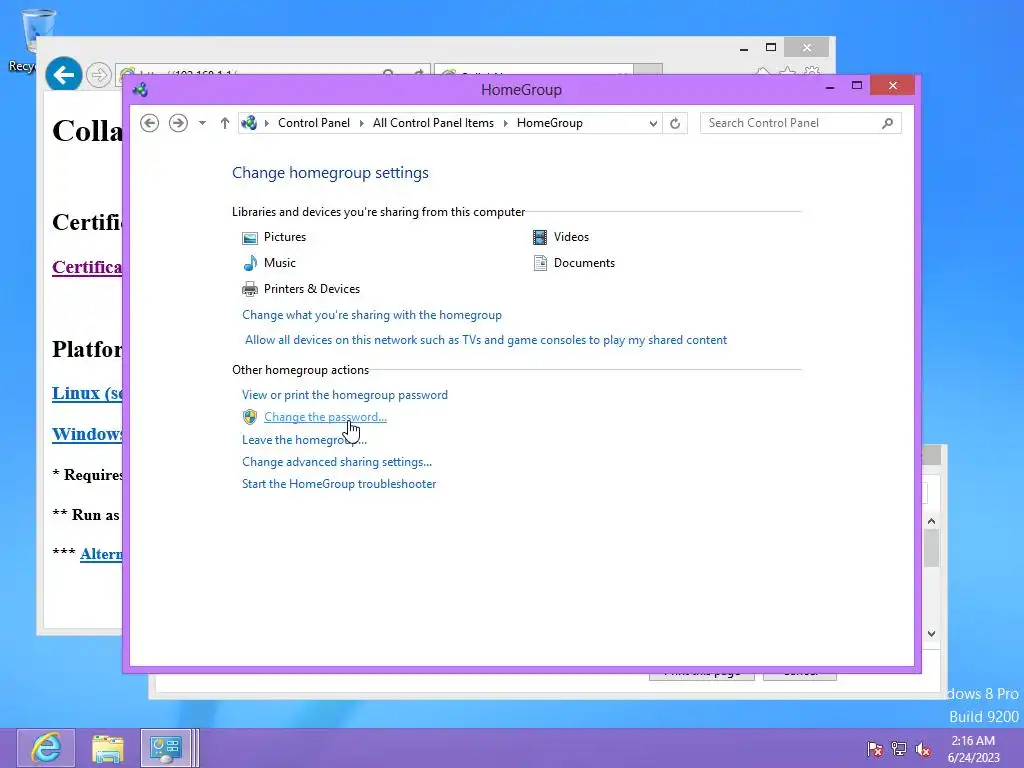This screenshot has height=768, width=1024.
Task: Open the Recycle Bin on desktop
Action: click(x=38, y=31)
